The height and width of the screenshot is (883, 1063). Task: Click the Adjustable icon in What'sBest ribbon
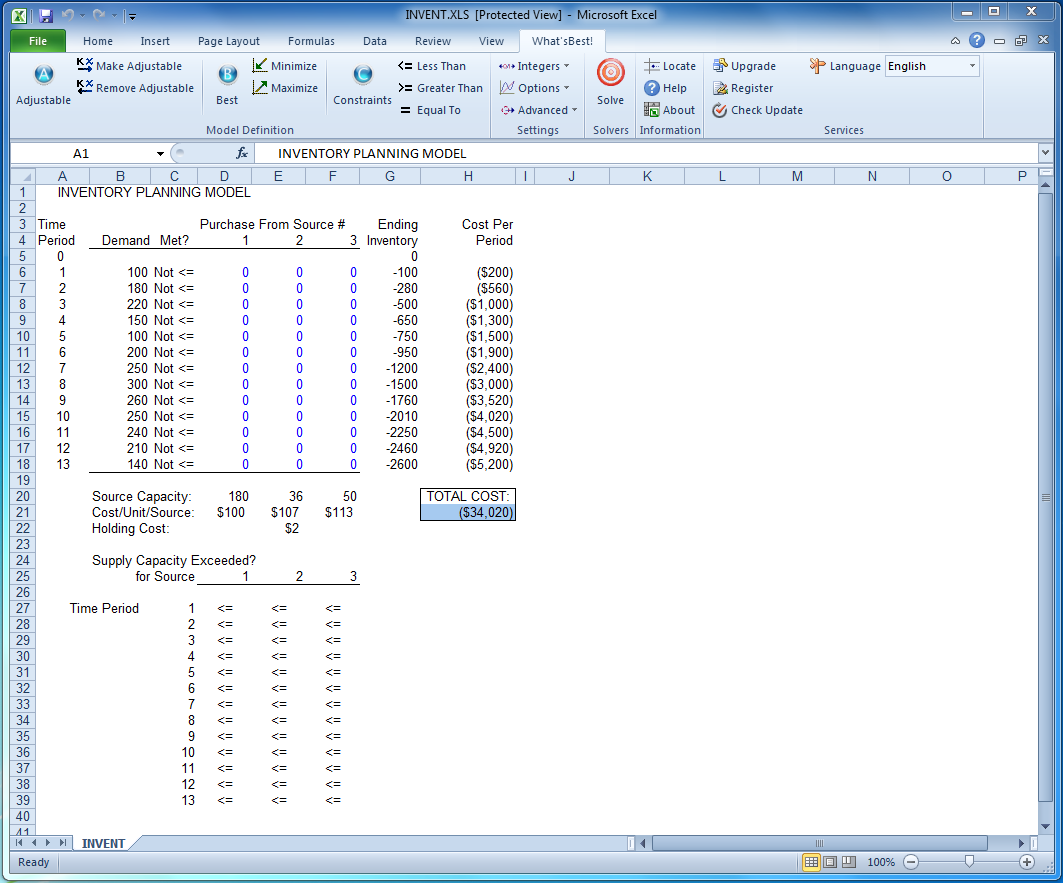tap(43, 77)
